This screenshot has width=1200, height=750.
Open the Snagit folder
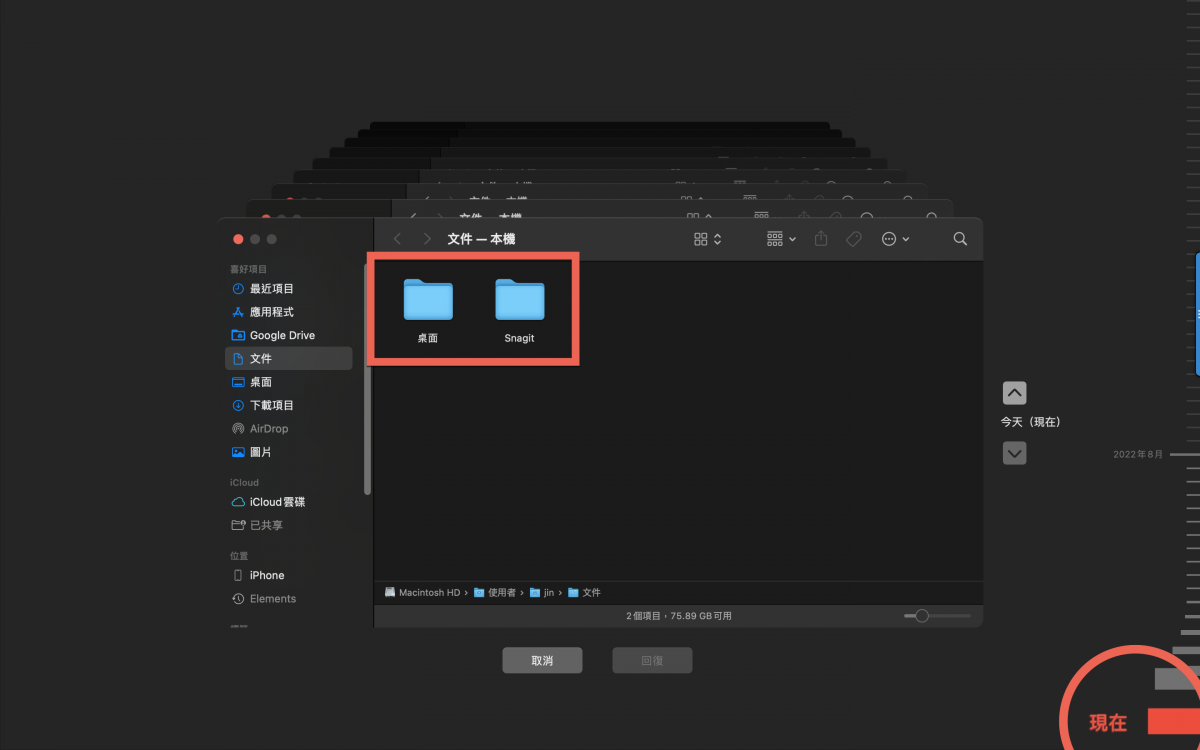(520, 312)
